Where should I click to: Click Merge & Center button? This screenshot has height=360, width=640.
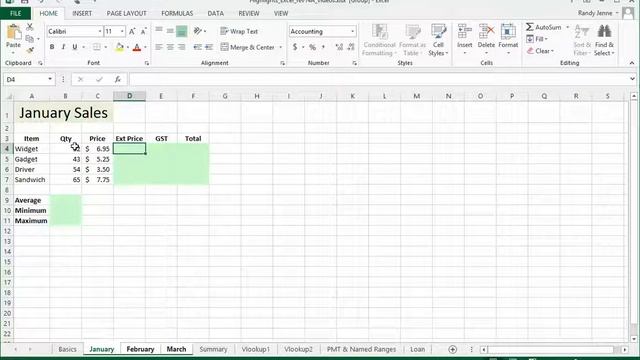pos(247,47)
